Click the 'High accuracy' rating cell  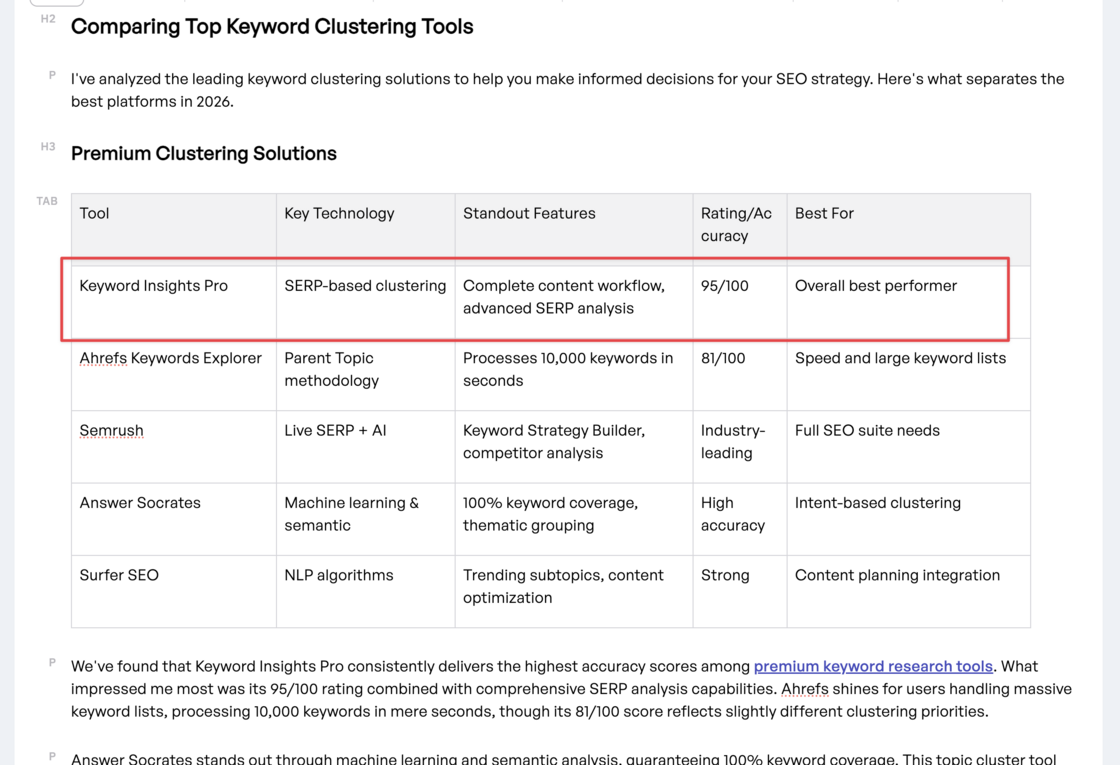[x=740, y=519]
